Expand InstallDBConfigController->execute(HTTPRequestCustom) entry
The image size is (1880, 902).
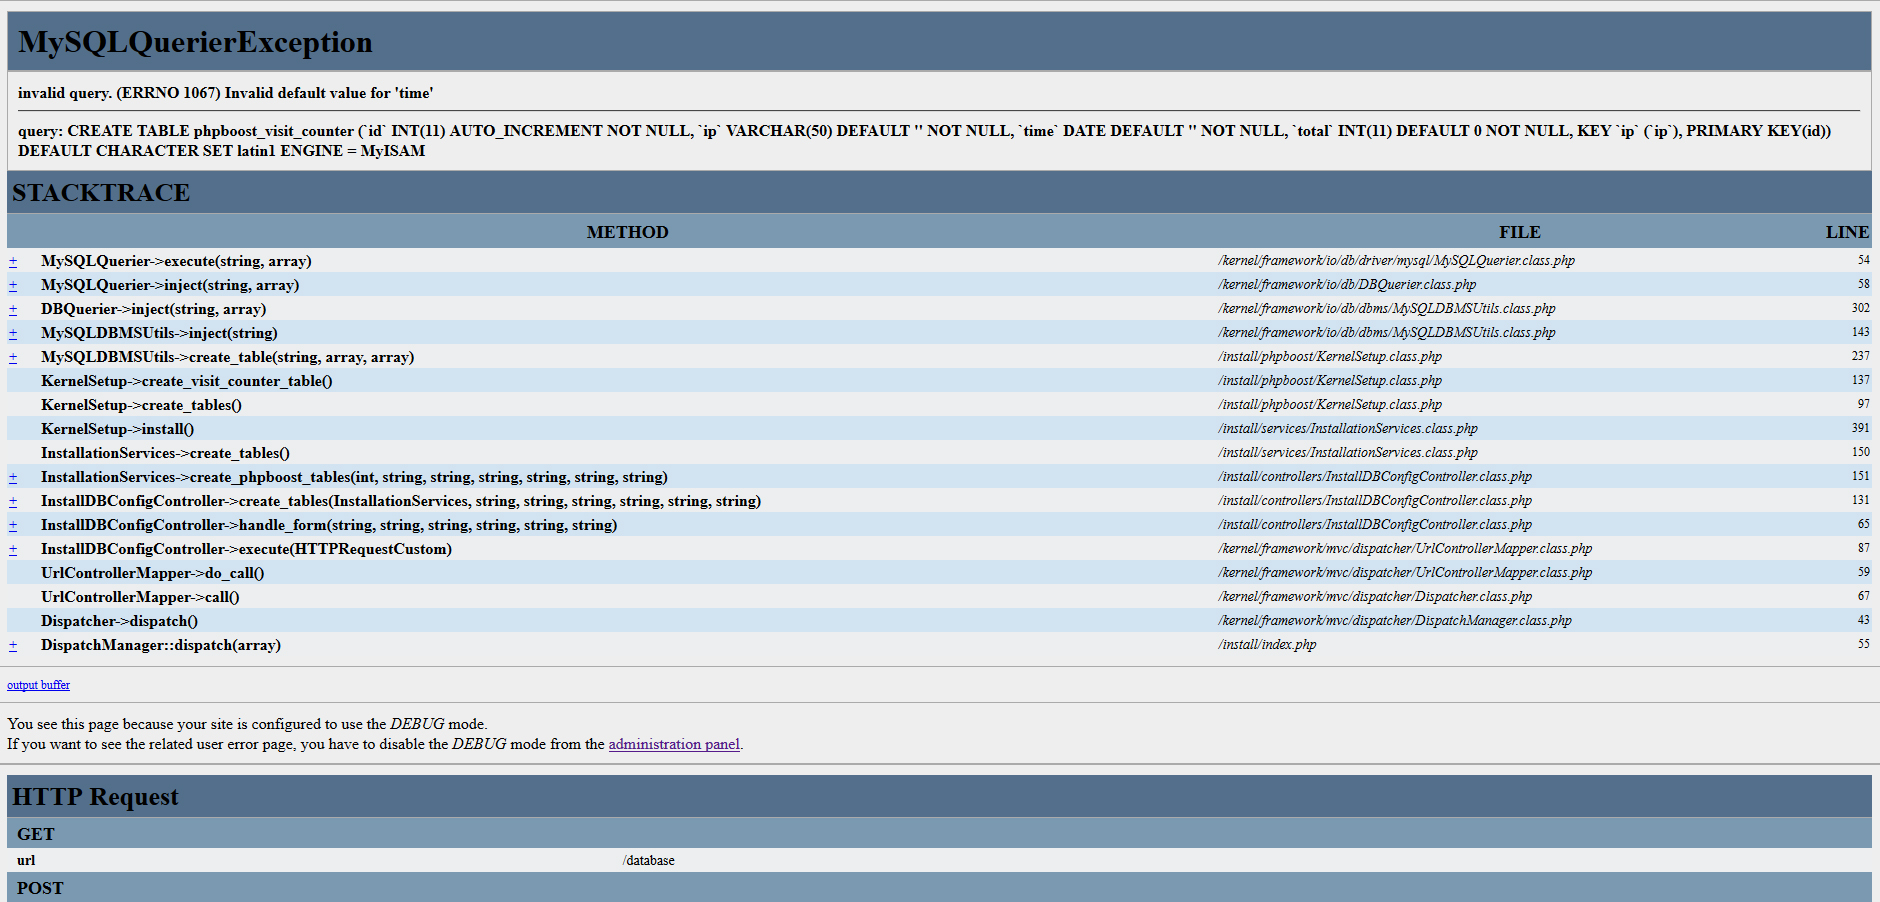(x=13, y=549)
